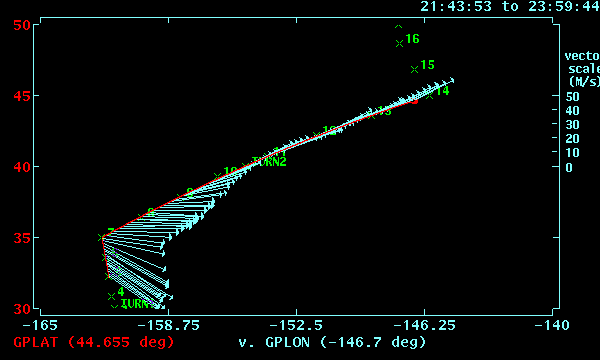Select the green waypoint 14 label
Screen dimensions: 600x360
pos(442,91)
